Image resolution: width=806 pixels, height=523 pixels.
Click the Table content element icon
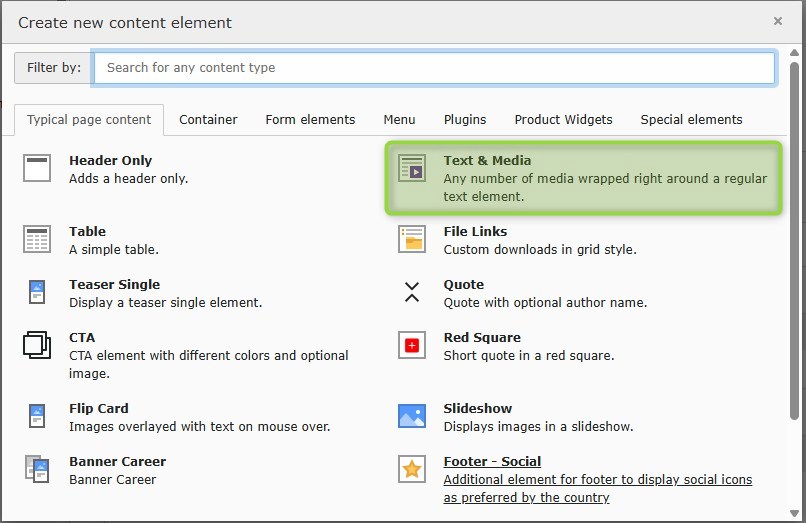(37, 240)
